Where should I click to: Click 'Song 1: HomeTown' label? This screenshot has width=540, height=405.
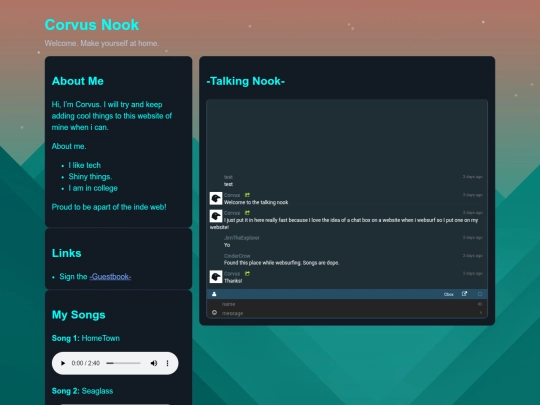pos(86,338)
